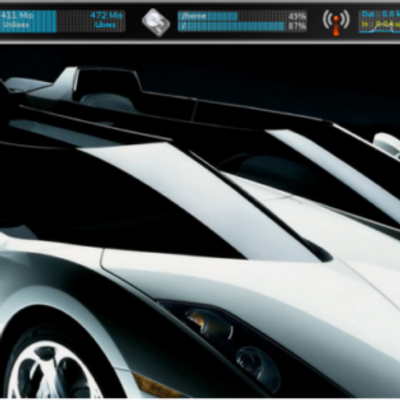Click the 87% disk usage value
The image size is (400, 400).
297,27
